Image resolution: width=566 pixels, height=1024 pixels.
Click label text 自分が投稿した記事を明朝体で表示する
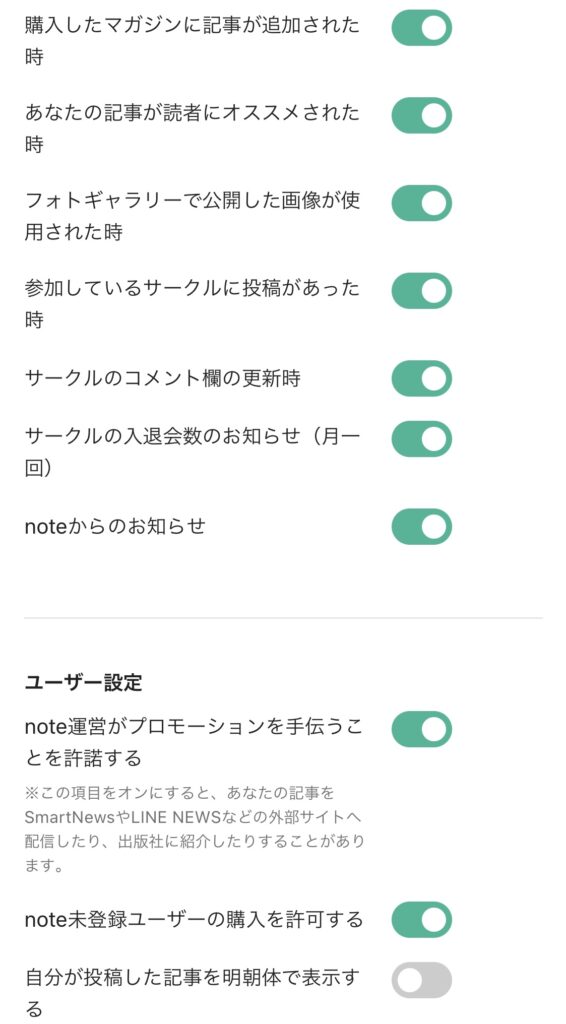(192, 993)
